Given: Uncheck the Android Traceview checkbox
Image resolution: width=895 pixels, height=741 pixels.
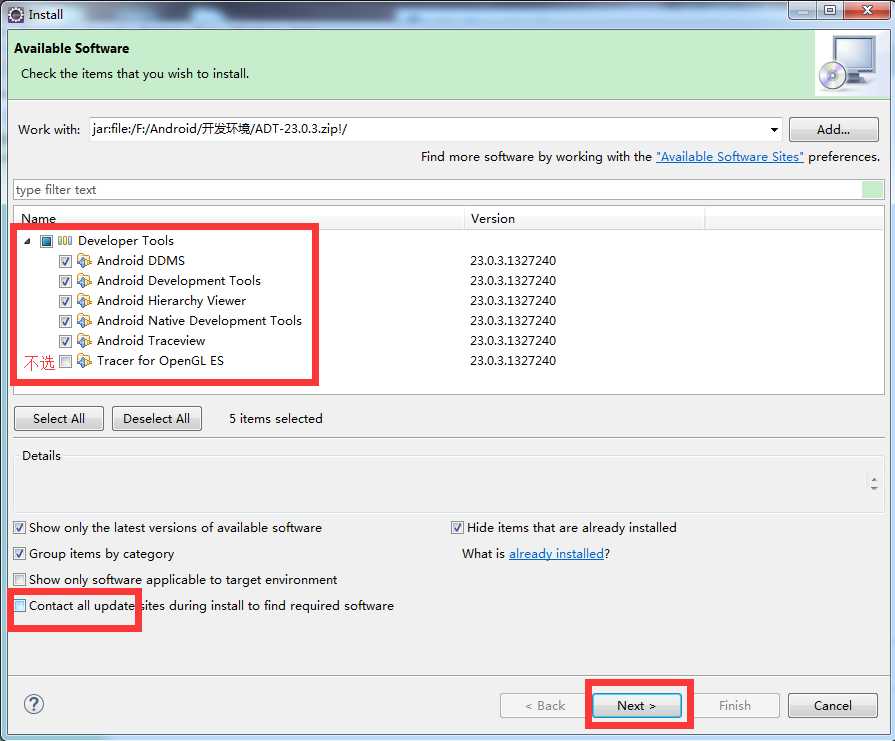Looking at the screenshot, I should coord(65,341).
